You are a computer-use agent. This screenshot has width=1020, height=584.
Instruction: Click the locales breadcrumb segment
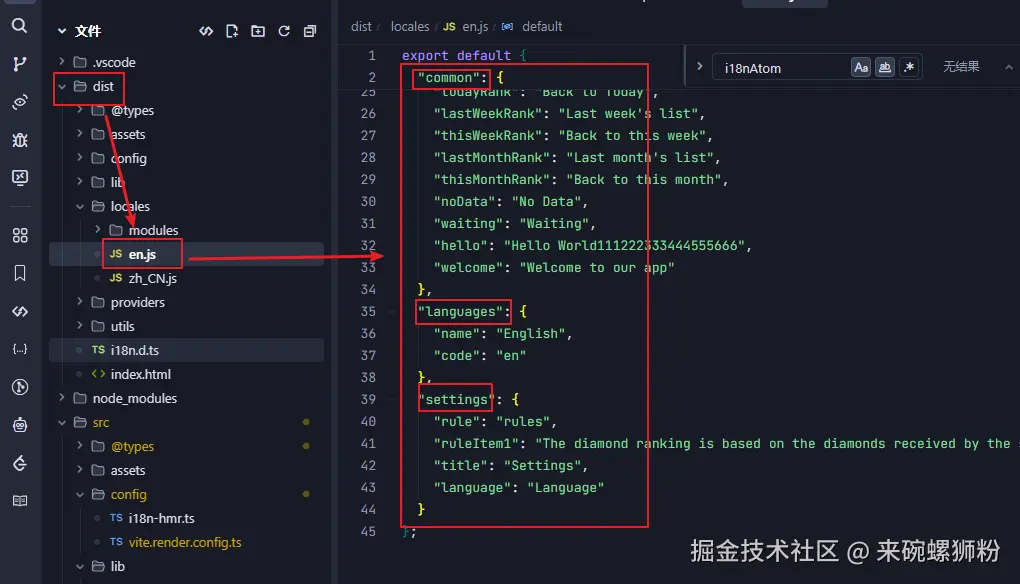(x=410, y=27)
